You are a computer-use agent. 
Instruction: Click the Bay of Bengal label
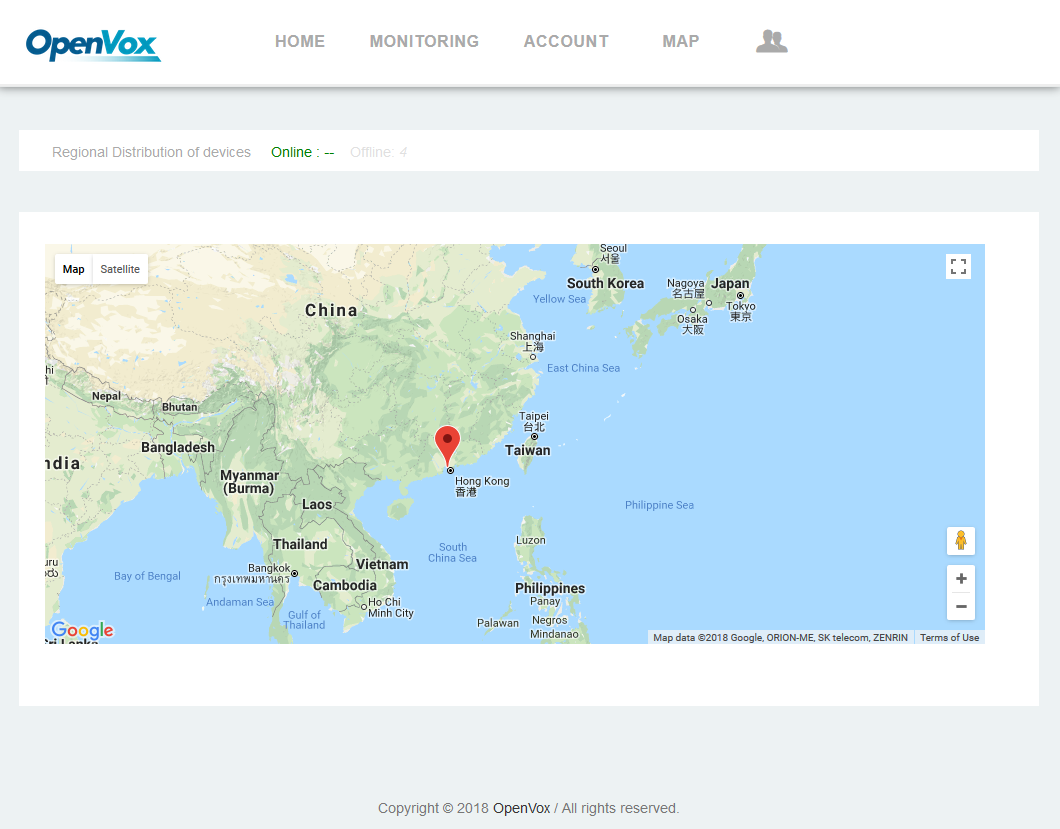[x=147, y=576]
